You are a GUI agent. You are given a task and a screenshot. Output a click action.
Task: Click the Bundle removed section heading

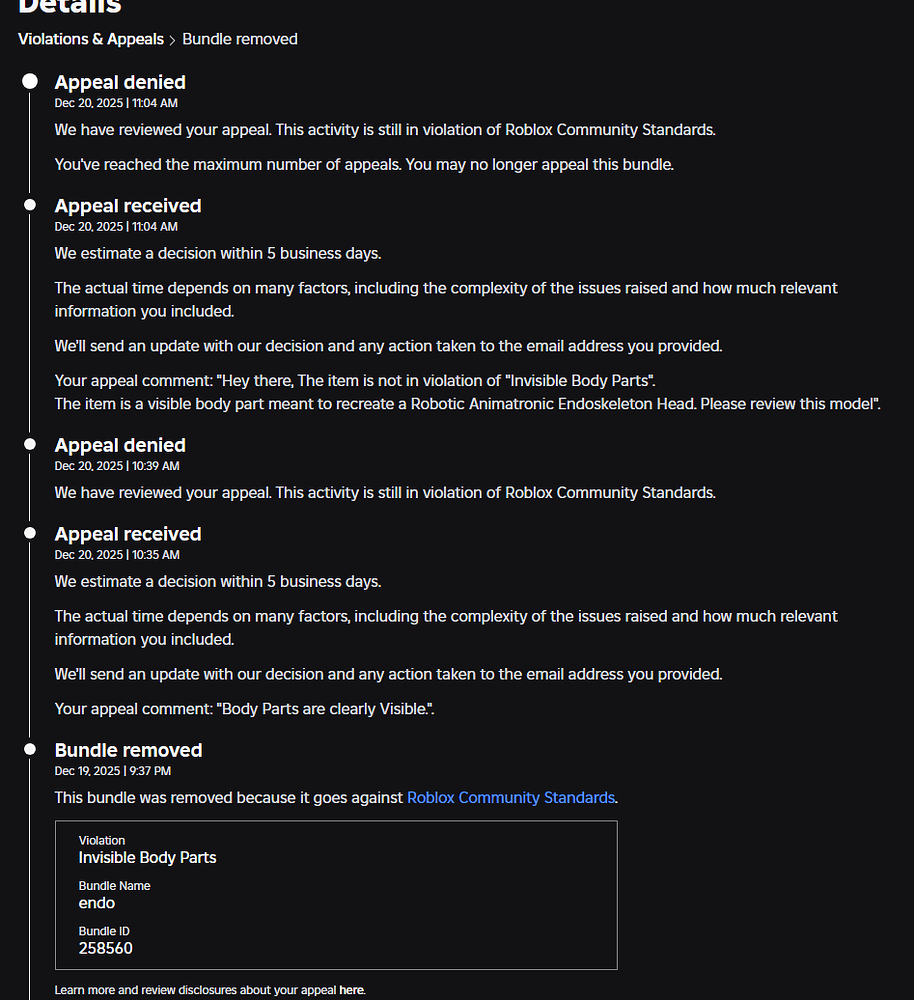pos(128,749)
